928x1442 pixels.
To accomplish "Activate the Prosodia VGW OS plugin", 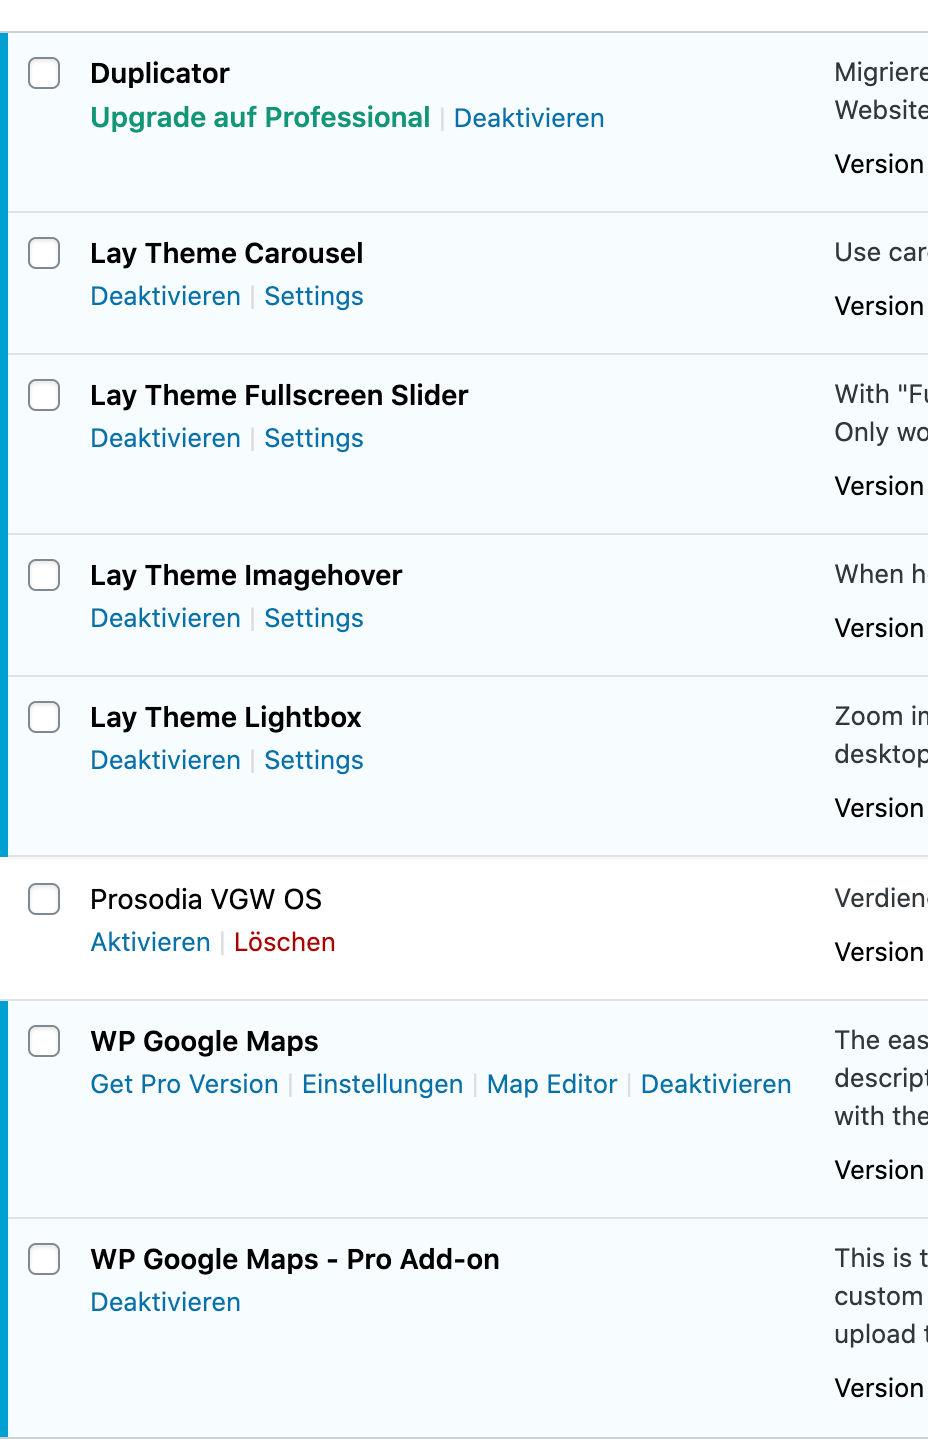I will [x=150, y=942].
